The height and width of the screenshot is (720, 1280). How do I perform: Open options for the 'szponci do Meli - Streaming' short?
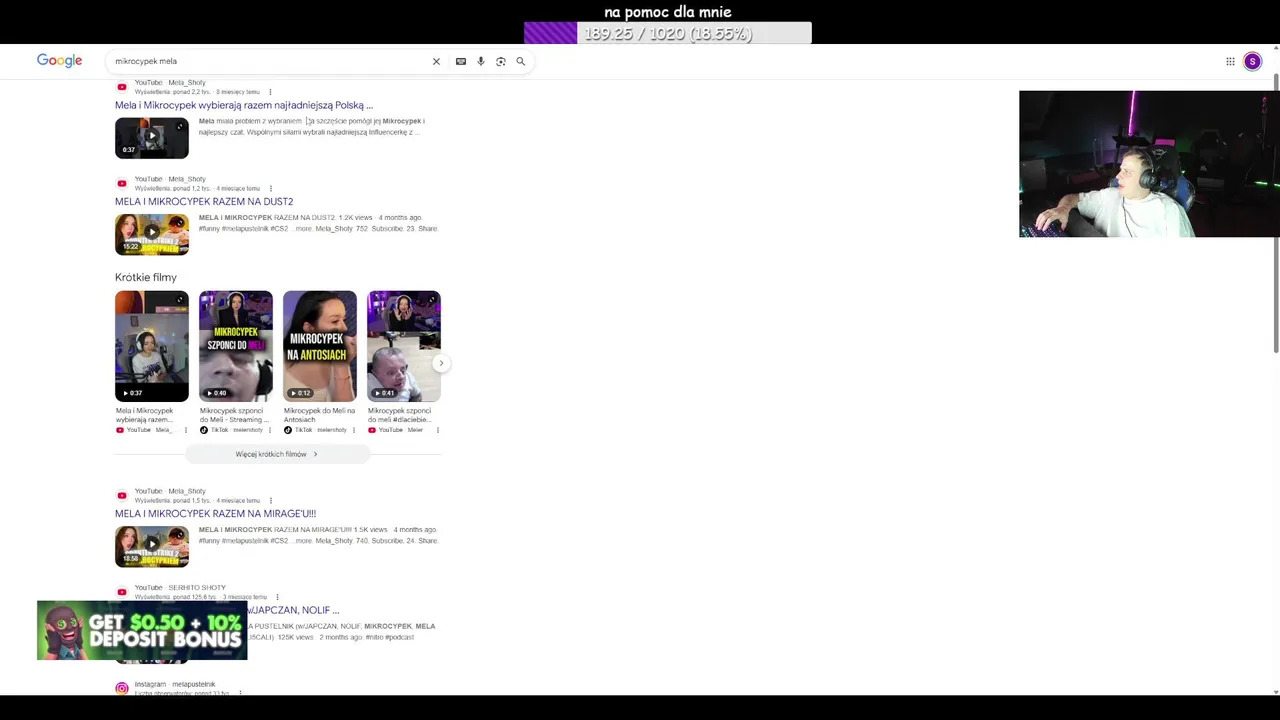(269, 430)
